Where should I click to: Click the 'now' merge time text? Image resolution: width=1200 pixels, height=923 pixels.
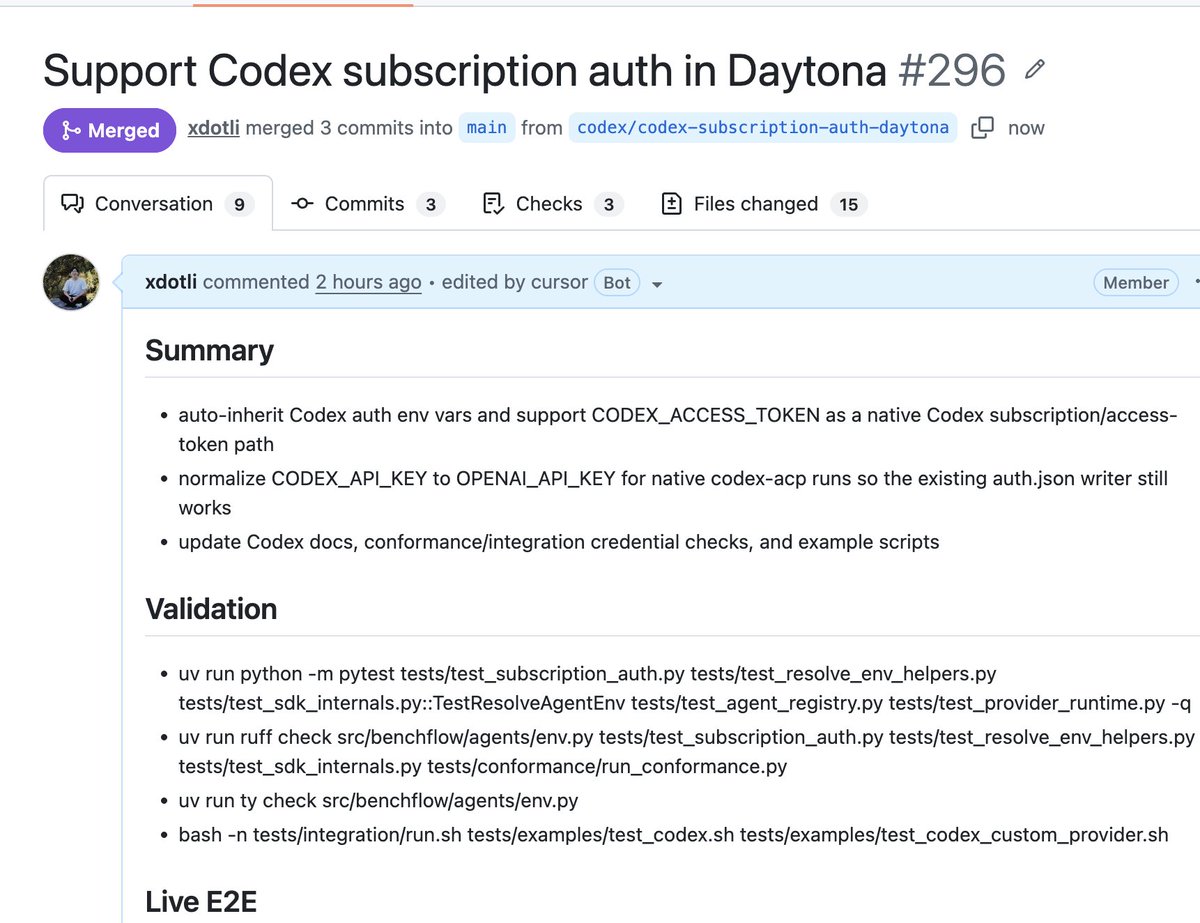tap(1026, 128)
